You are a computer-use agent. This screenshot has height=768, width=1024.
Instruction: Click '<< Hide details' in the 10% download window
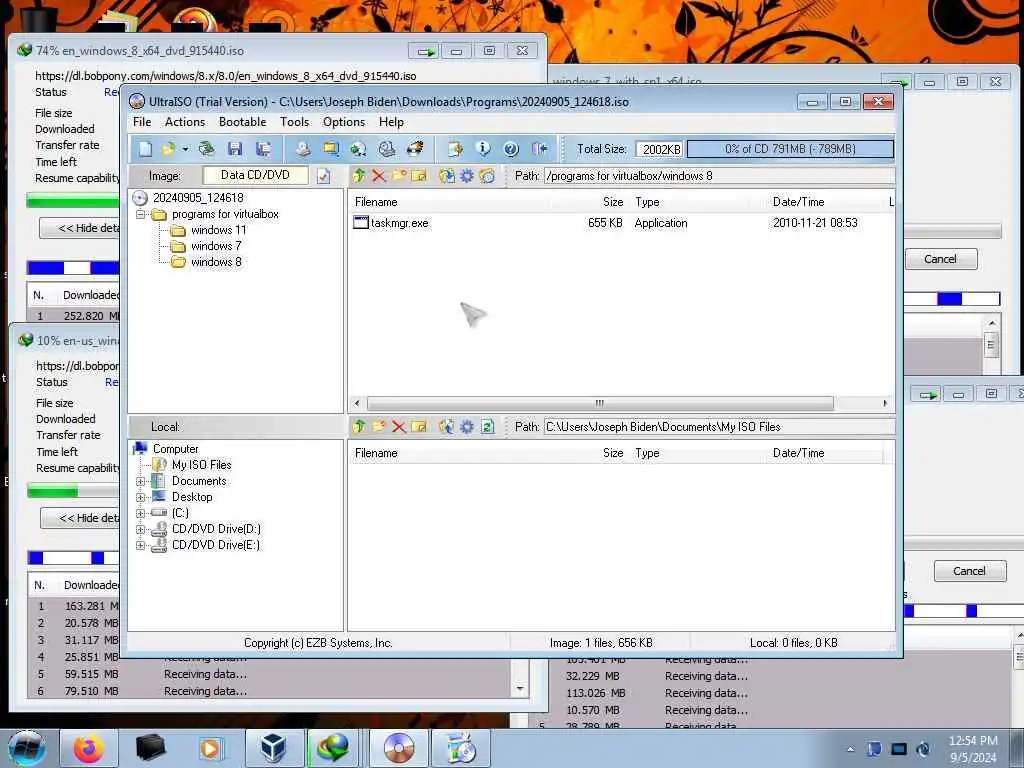coord(81,518)
